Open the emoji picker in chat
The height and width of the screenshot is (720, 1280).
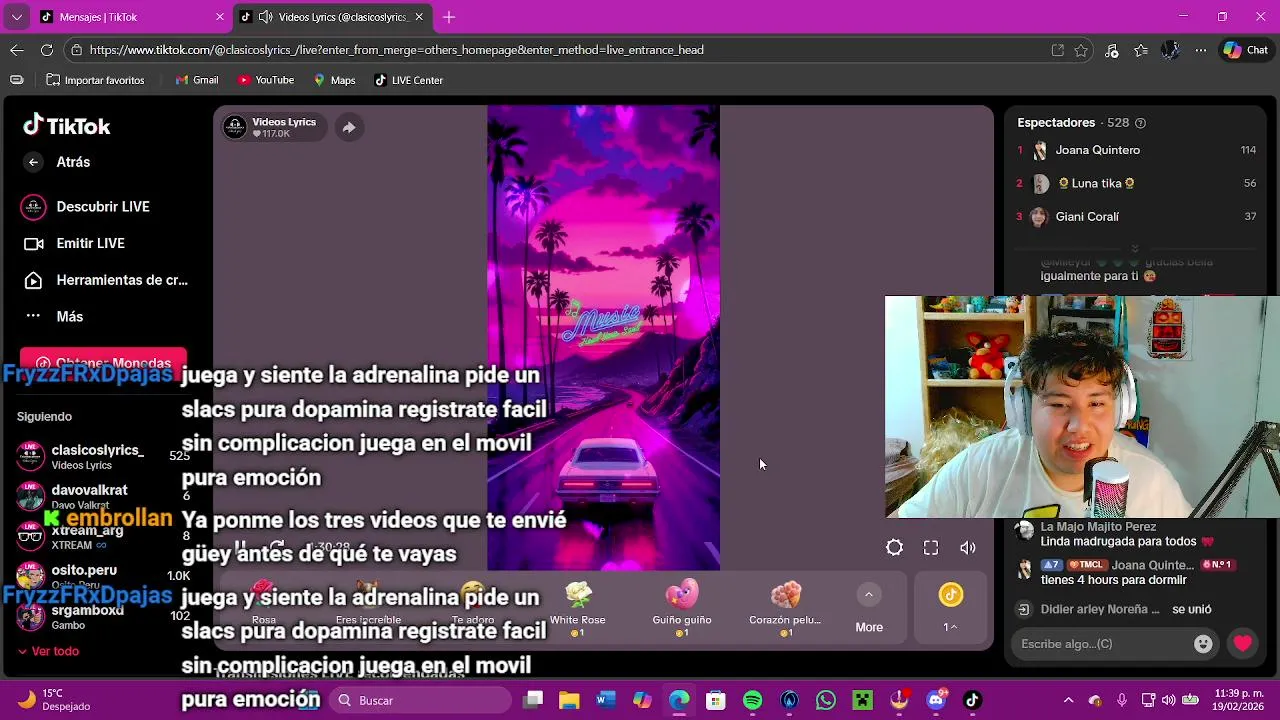pos(1204,644)
